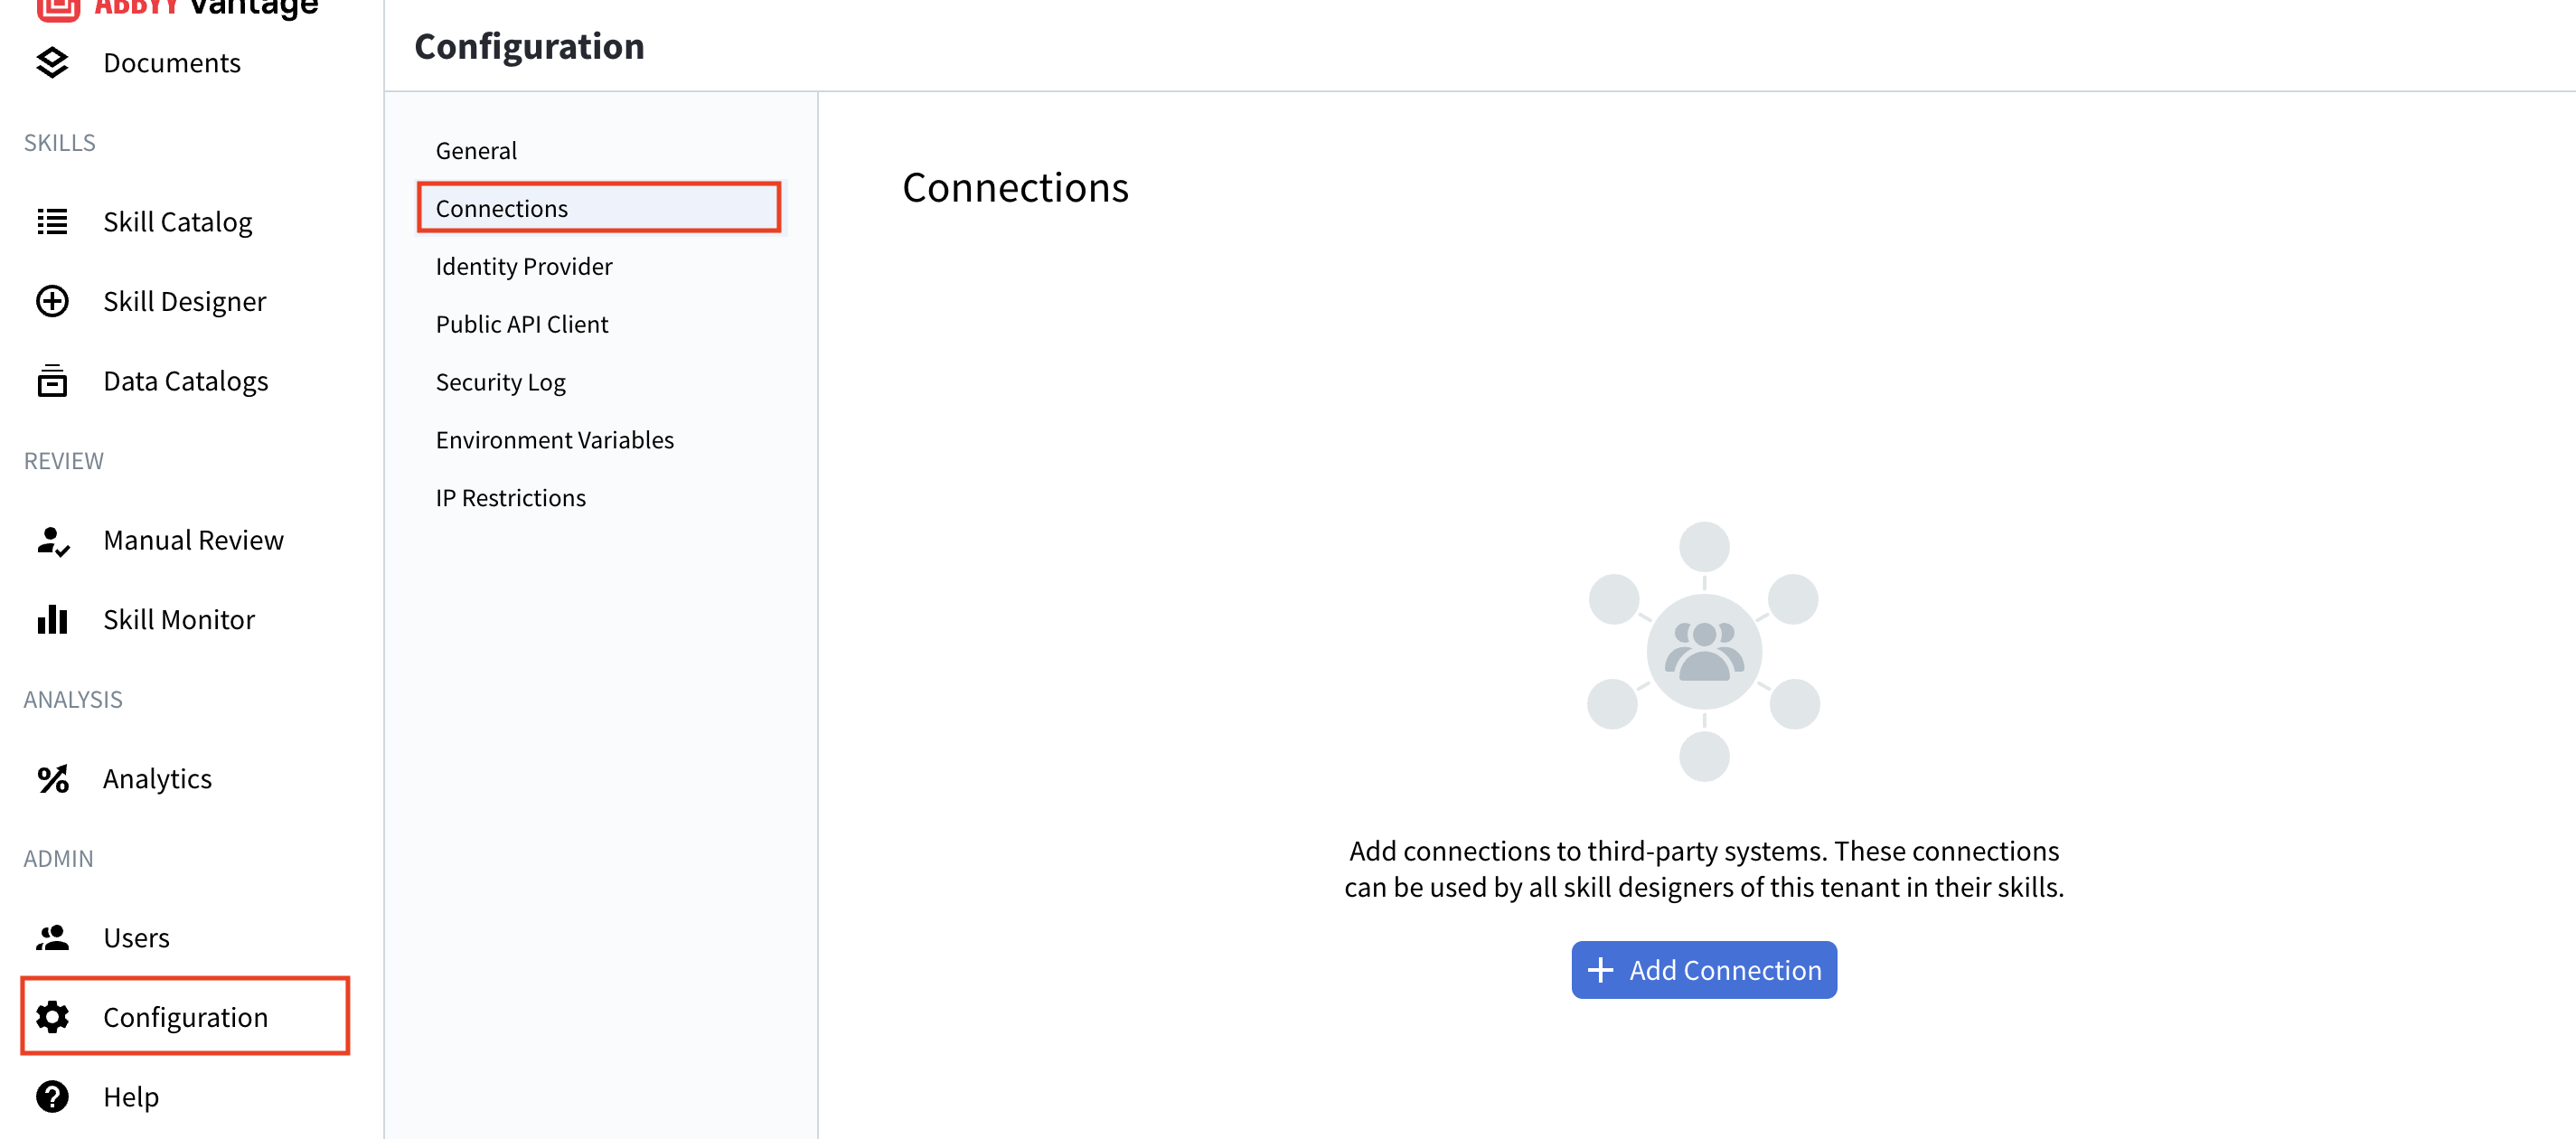Open Environment Variables
Image resolution: width=2576 pixels, height=1139 pixels.
point(554,439)
